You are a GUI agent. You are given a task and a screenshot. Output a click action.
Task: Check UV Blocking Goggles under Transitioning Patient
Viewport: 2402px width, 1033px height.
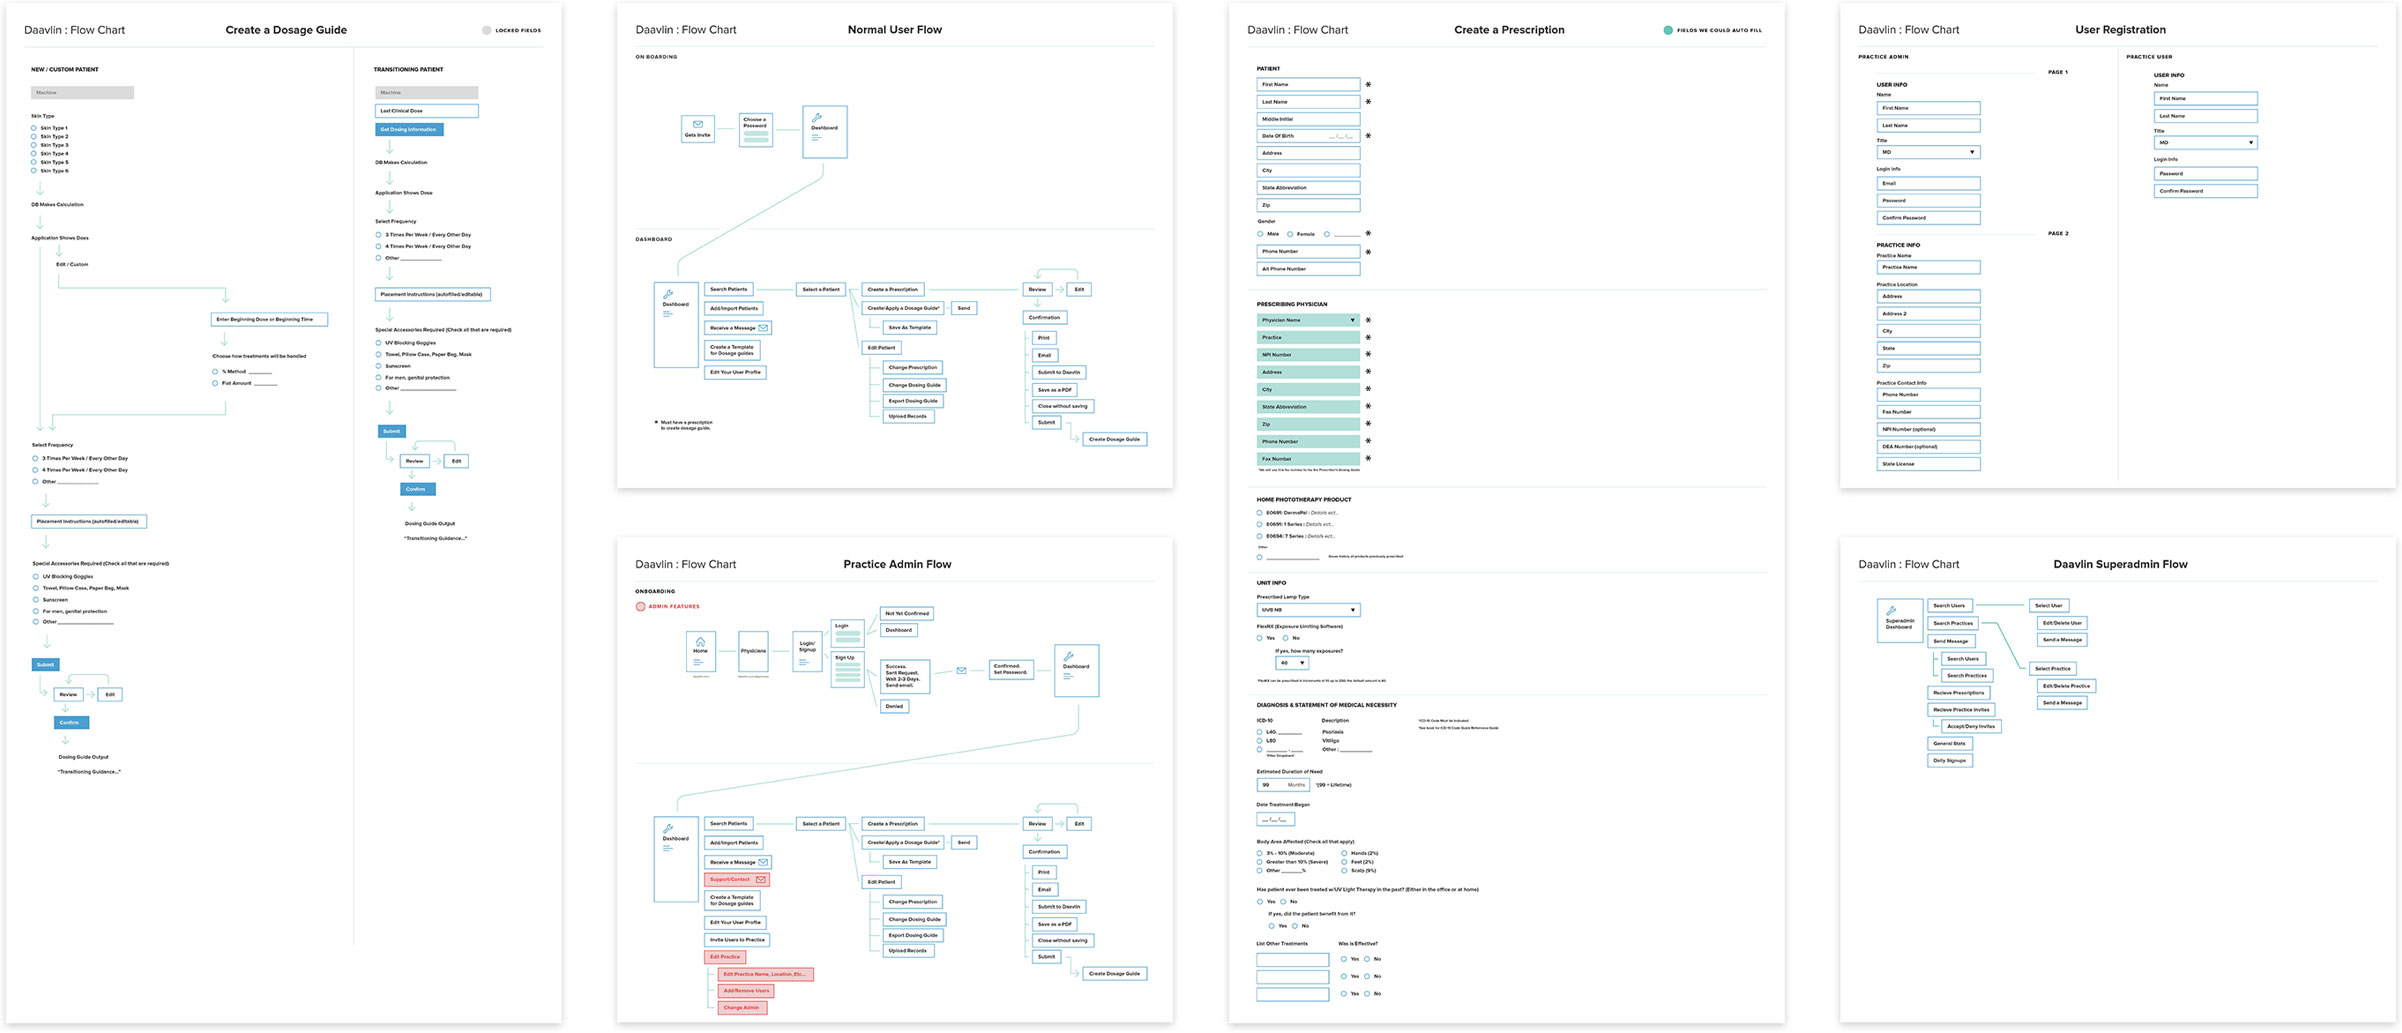[378, 343]
